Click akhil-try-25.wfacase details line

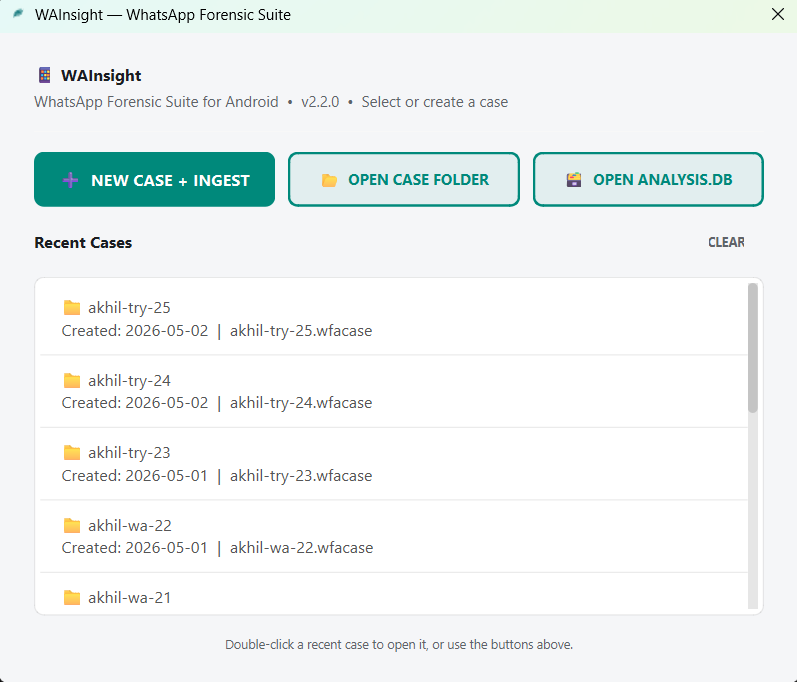tap(217, 331)
